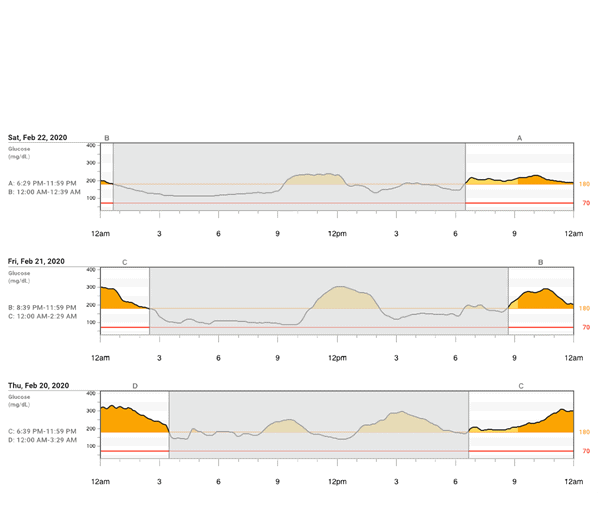Pick event marker C above the Thu chart
Image resolution: width=600 pixels, height=508 pixels.
tap(521, 386)
